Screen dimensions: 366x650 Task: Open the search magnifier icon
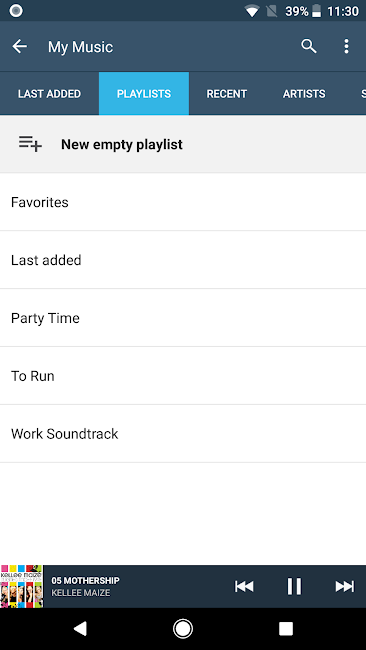click(309, 46)
